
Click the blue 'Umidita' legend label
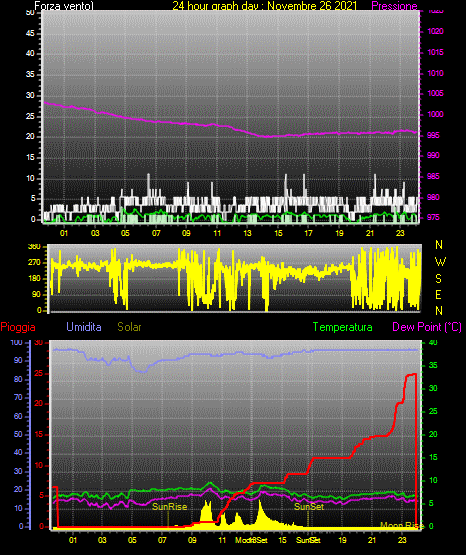point(84,327)
